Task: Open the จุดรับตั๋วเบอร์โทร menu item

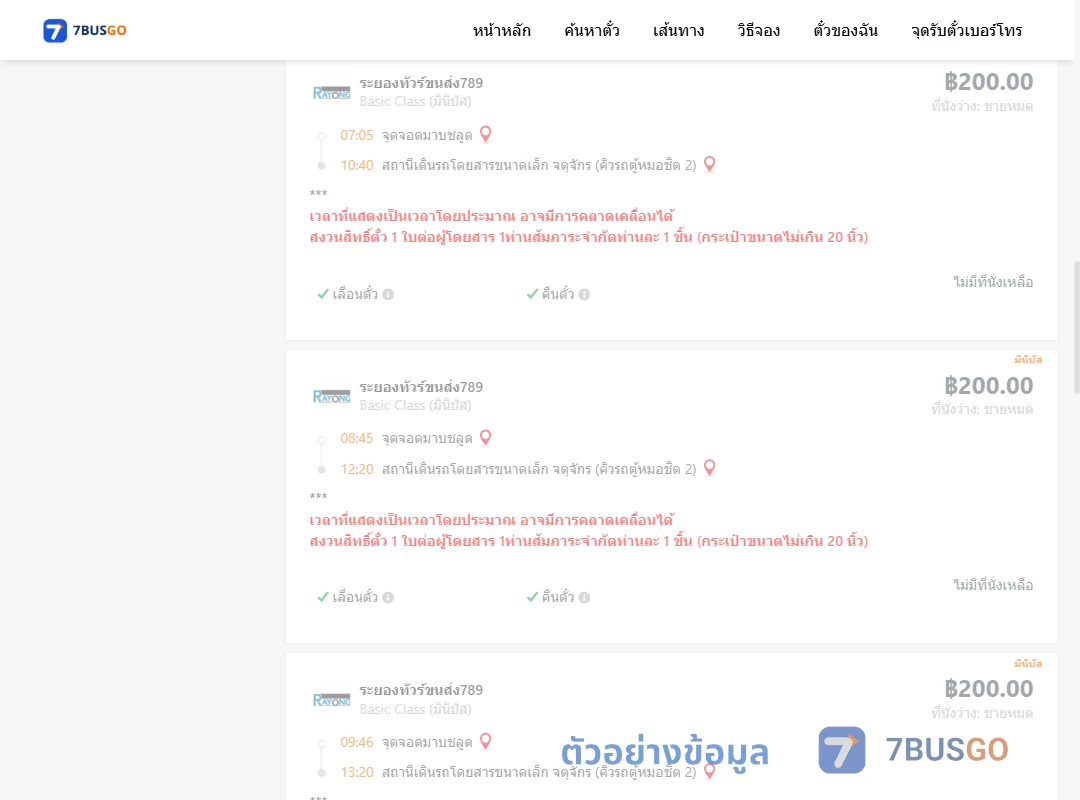Action: click(966, 30)
